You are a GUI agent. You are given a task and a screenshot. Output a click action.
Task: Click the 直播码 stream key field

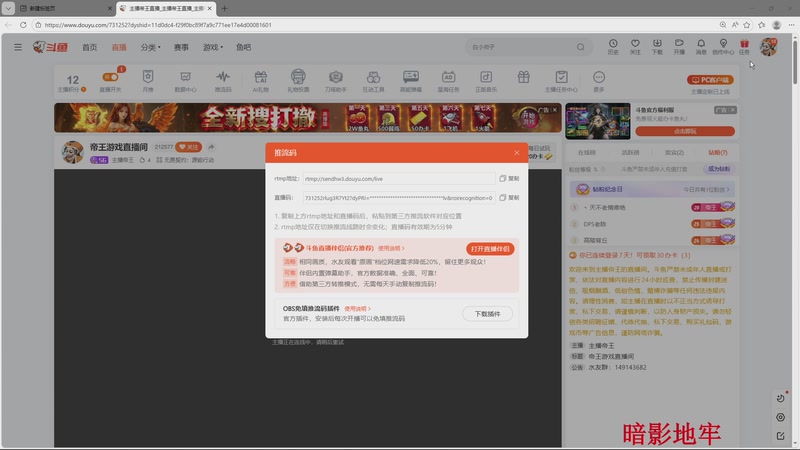(398, 197)
